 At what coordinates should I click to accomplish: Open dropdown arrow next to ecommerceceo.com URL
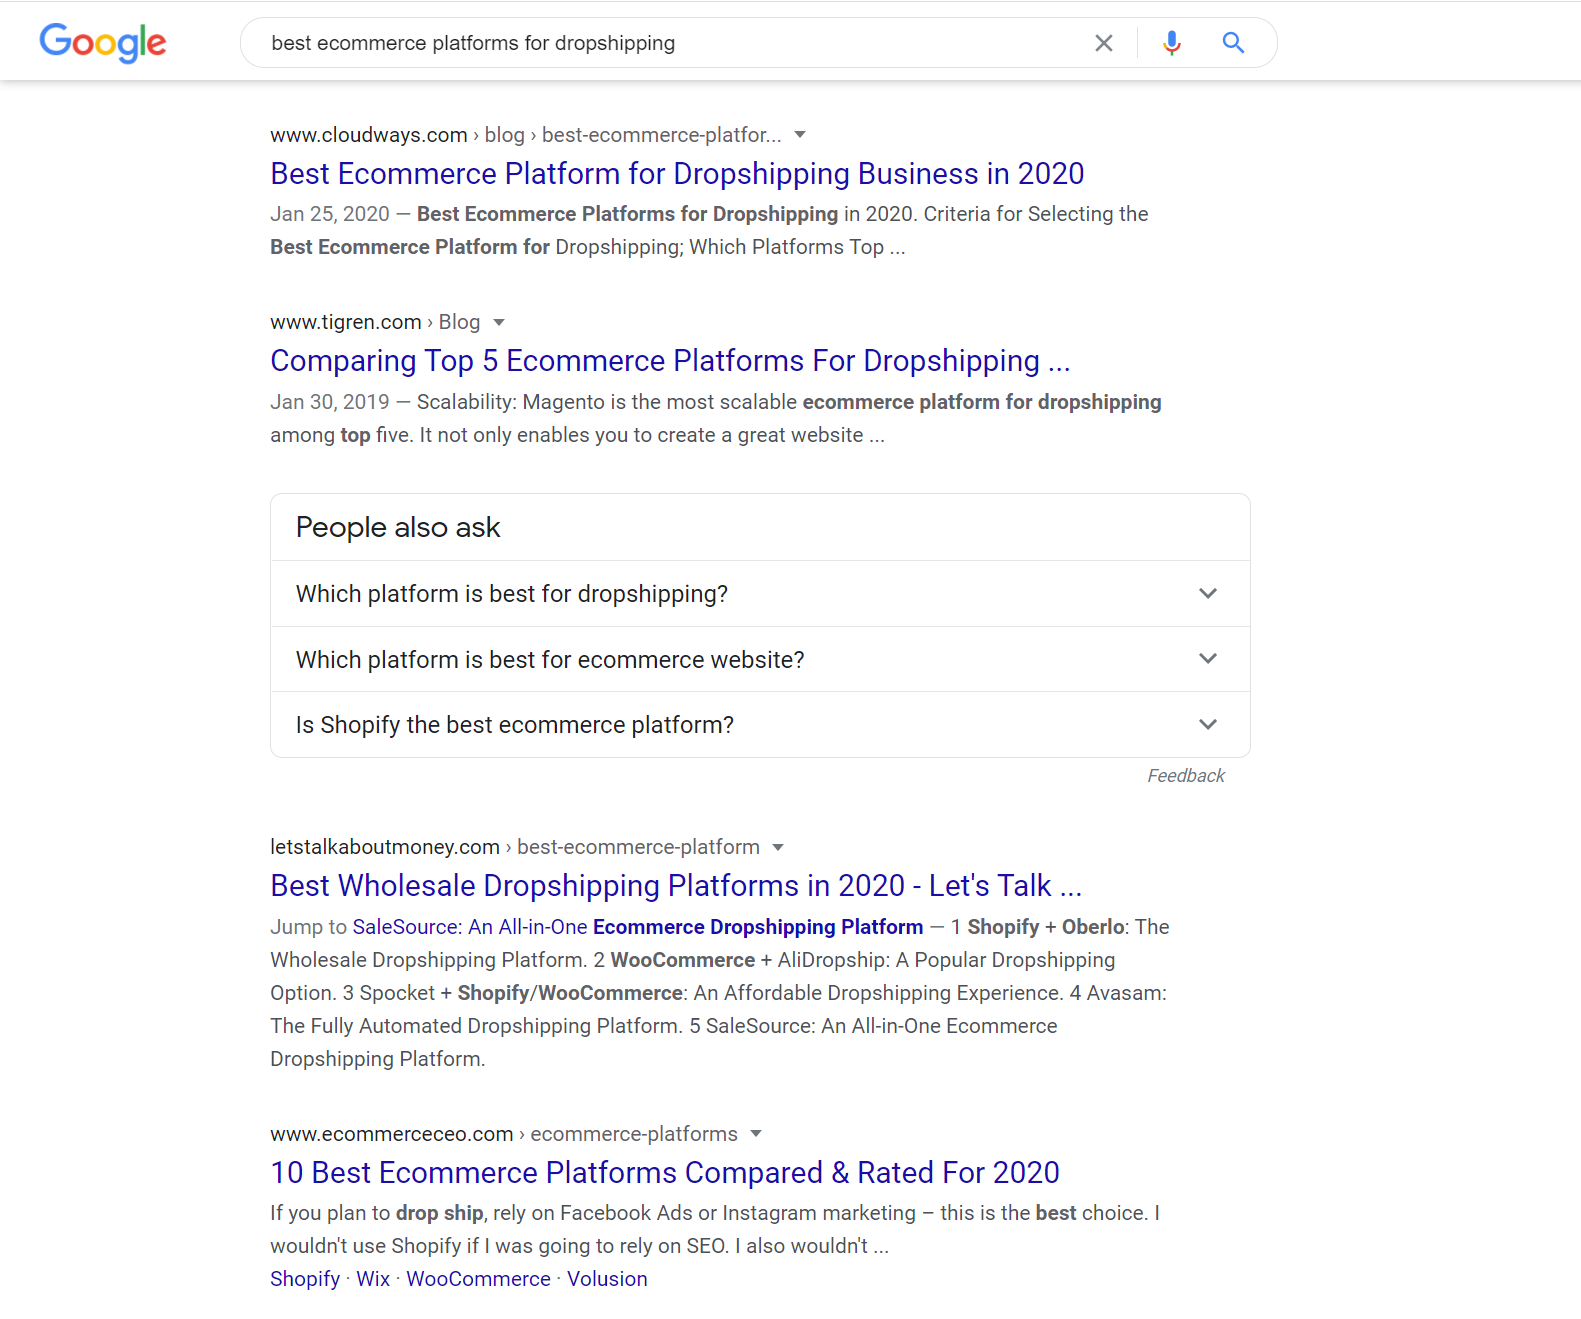click(756, 1134)
